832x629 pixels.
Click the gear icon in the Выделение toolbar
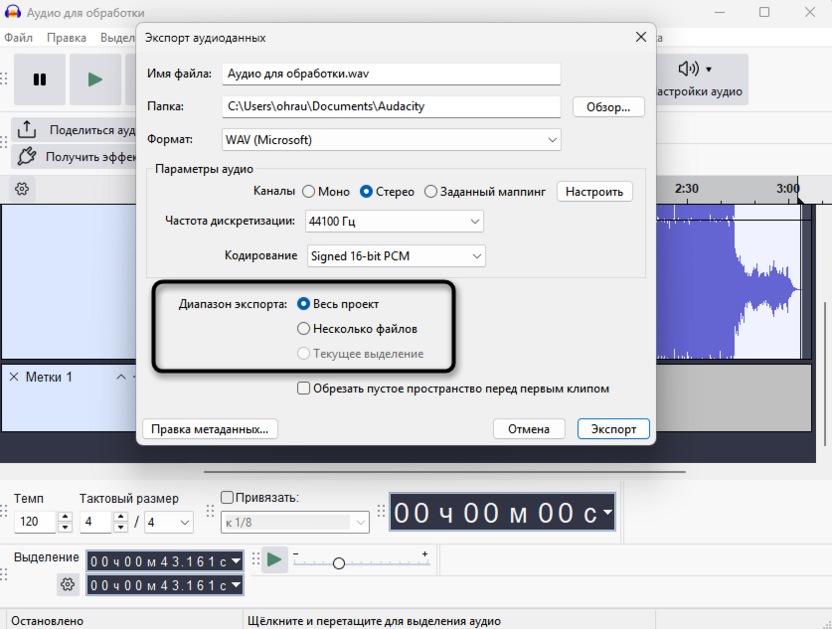[67, 584]
